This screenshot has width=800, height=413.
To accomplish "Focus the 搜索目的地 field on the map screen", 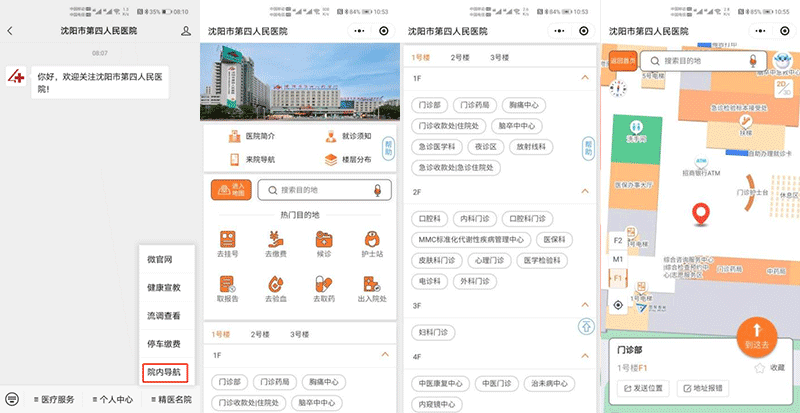I will pyautogui.click(x=704, y=61).
